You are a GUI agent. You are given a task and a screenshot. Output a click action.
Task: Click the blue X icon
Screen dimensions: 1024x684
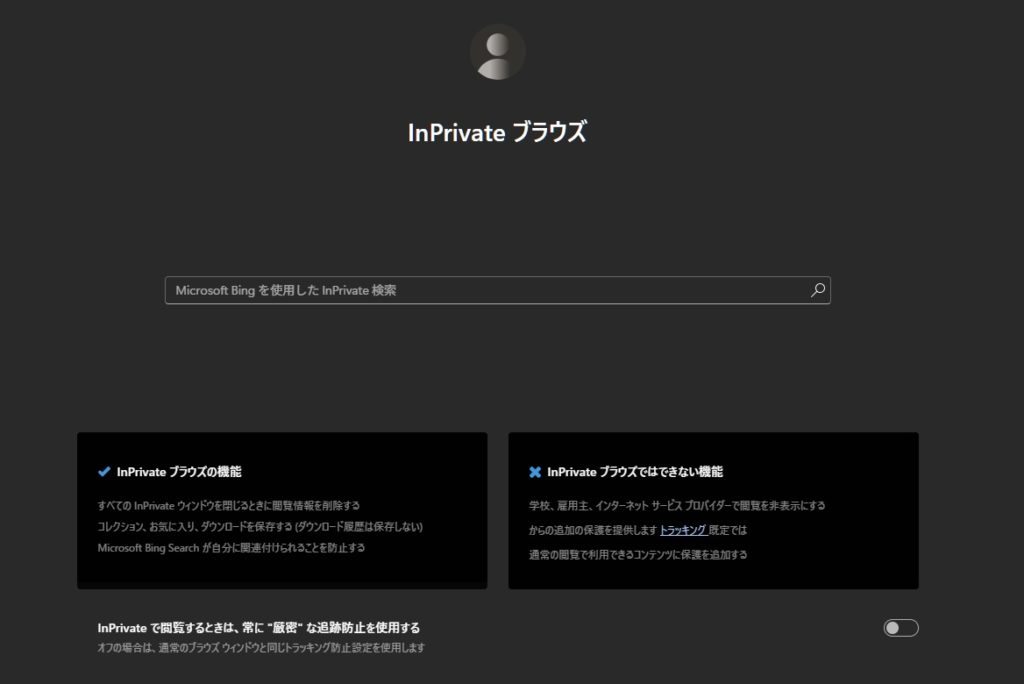535,472
